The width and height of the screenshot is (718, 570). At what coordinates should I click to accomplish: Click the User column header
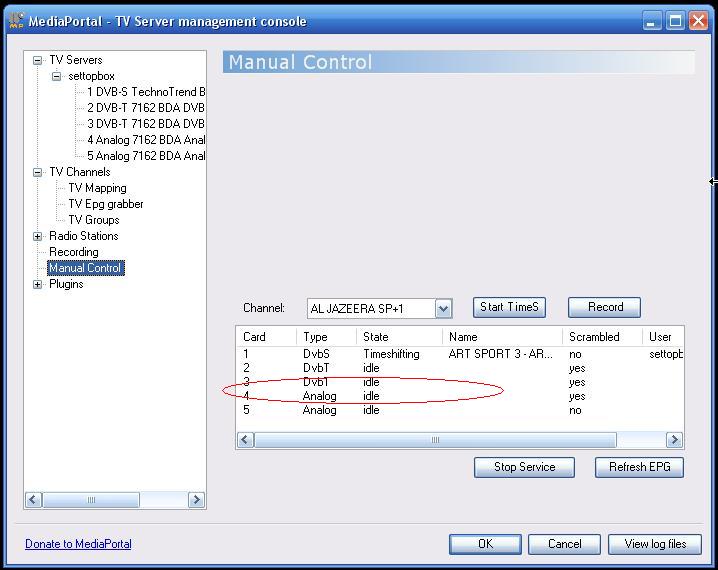[663, 337]
